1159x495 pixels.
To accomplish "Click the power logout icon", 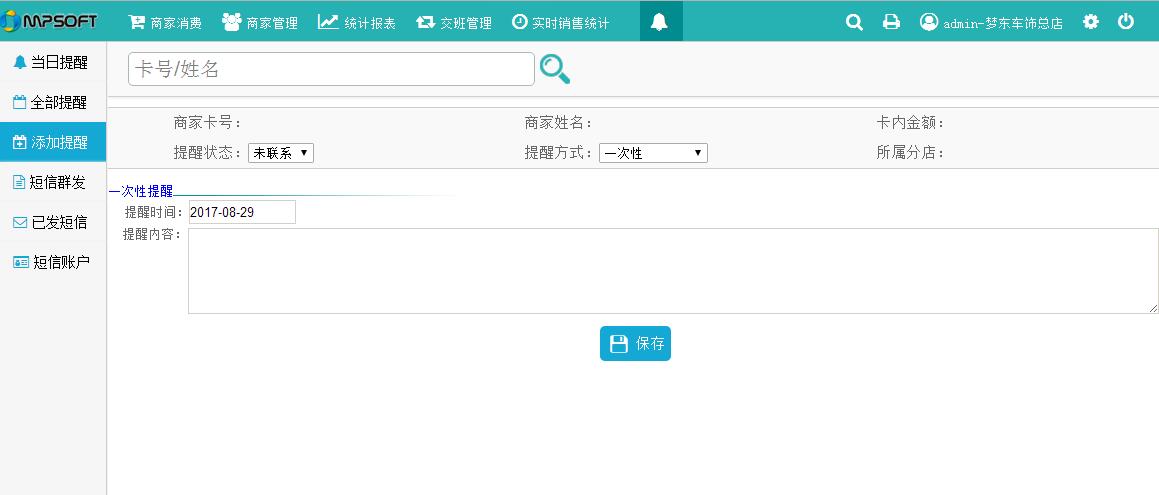I will pos(1126,22).
